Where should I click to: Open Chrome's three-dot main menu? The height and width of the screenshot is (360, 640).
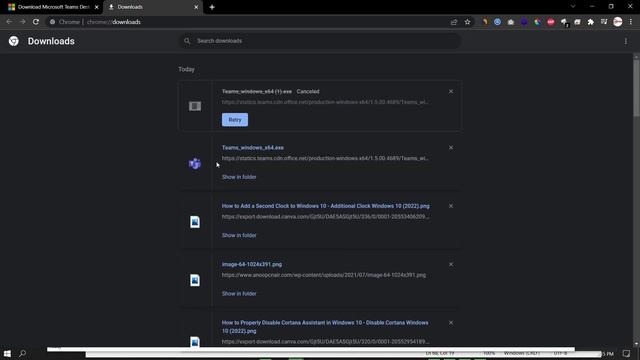pos(631,22)
